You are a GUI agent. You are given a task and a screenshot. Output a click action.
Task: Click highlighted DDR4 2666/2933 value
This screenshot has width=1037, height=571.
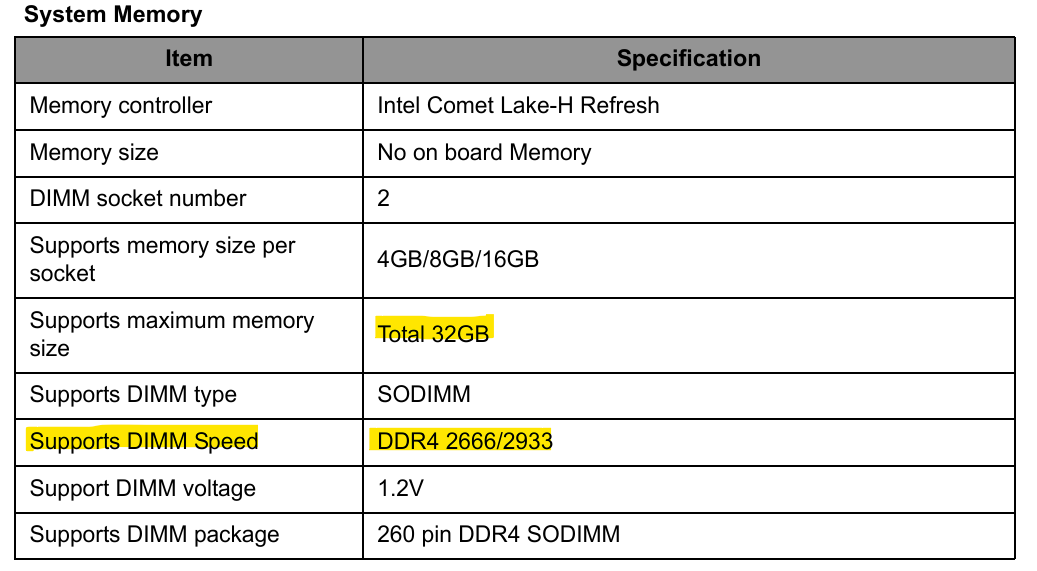(x=464, y=442)
